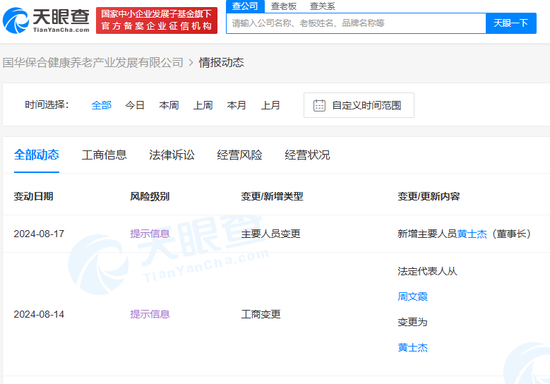This screenshot has height=384, width=550.
Task: Switch to the 经营风险 tab
Action: click(240, 155)
